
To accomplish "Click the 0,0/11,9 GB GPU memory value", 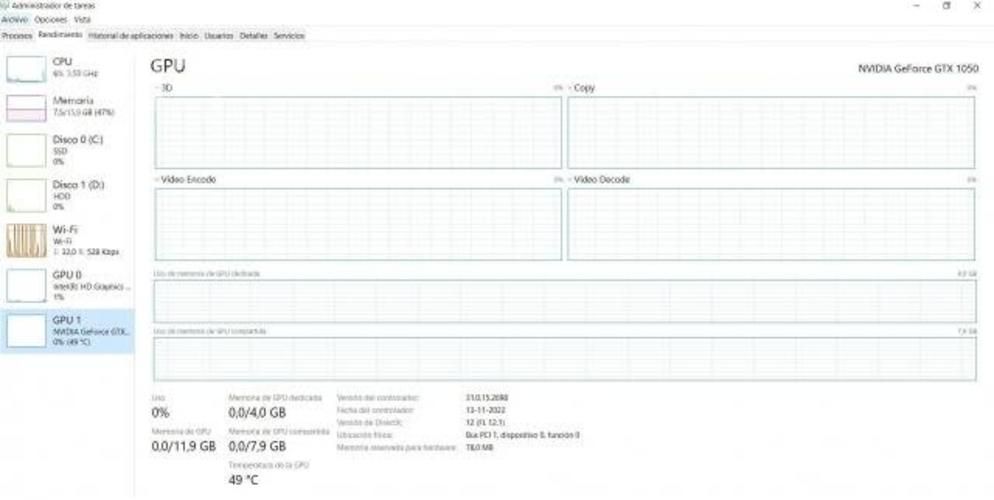I will (184, 446).
